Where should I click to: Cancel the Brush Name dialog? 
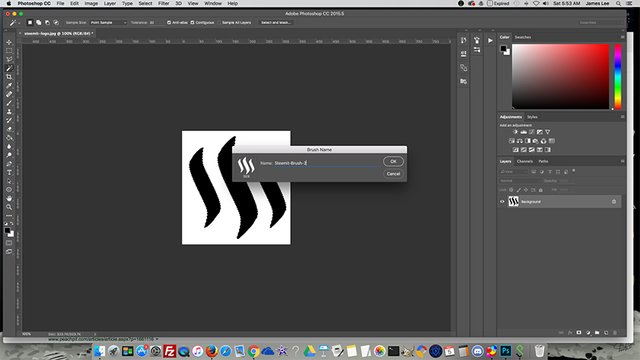click(x=393, y=174)
